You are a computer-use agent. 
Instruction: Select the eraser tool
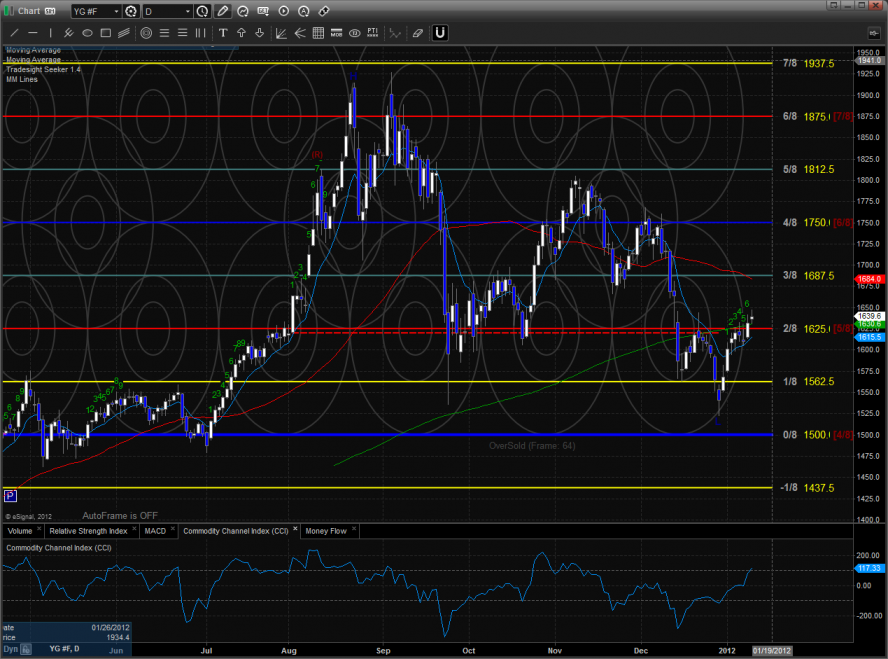tap(417, 33)
